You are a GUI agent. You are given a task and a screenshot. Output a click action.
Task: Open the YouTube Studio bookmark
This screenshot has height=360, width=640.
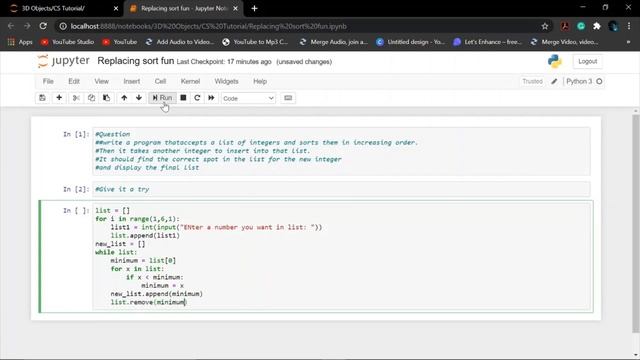[68, 42]
